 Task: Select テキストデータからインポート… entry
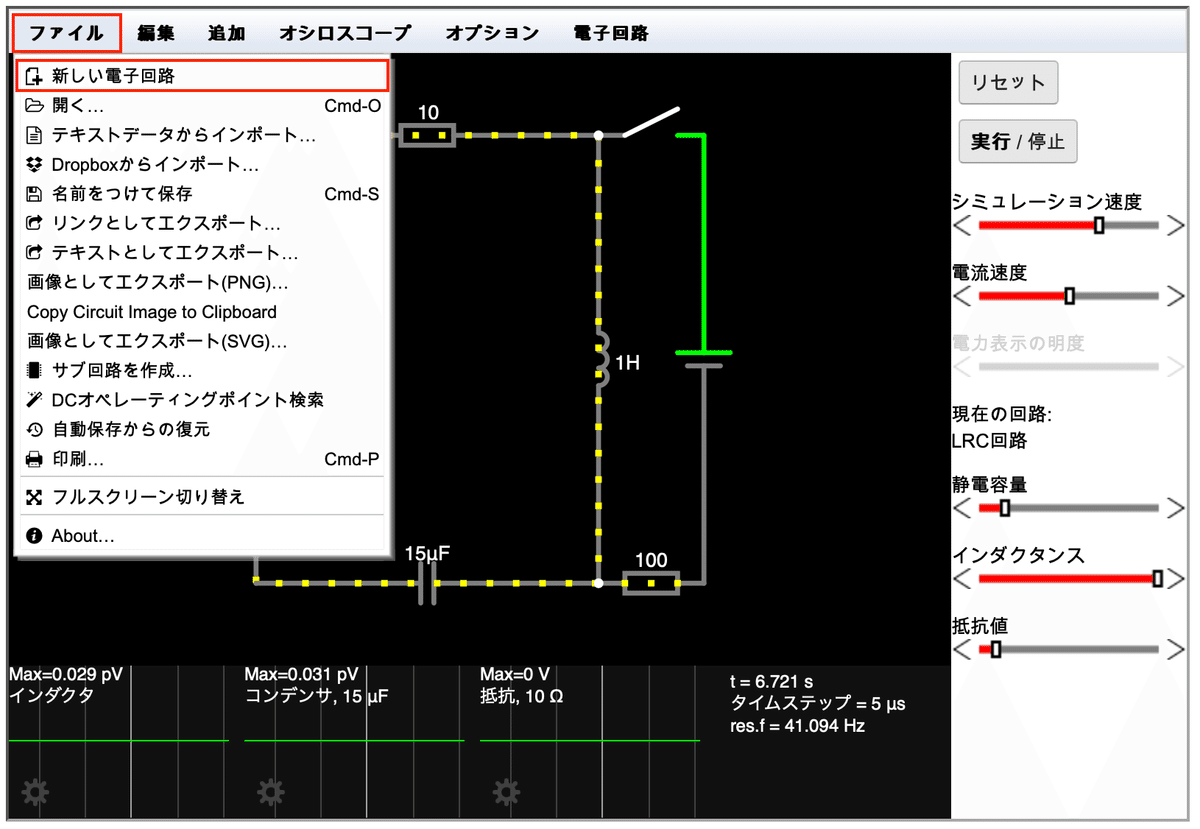tap(202, 135)
